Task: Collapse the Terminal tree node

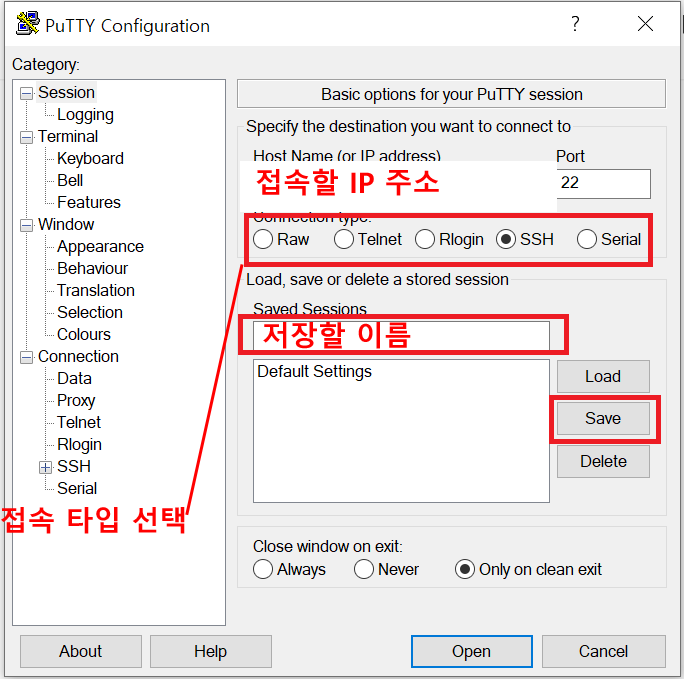Action: click(x=27, y=137)
